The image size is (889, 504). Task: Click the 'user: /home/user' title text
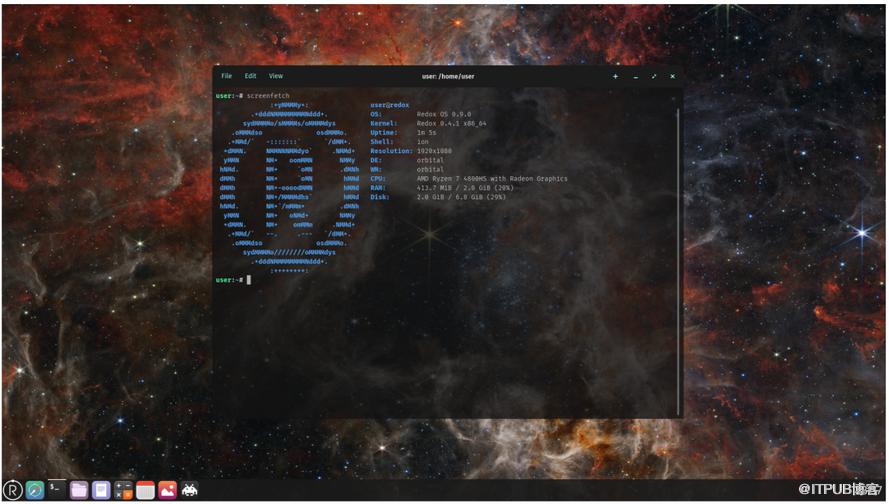(448, 76)
